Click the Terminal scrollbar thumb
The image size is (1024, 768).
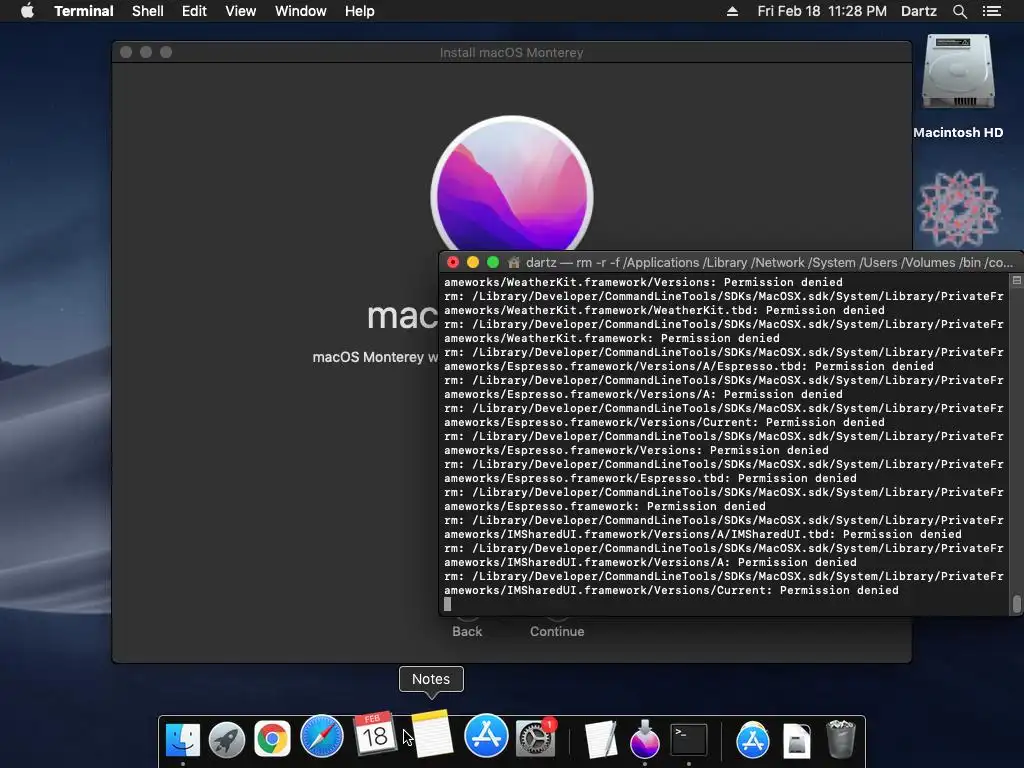1016,604
